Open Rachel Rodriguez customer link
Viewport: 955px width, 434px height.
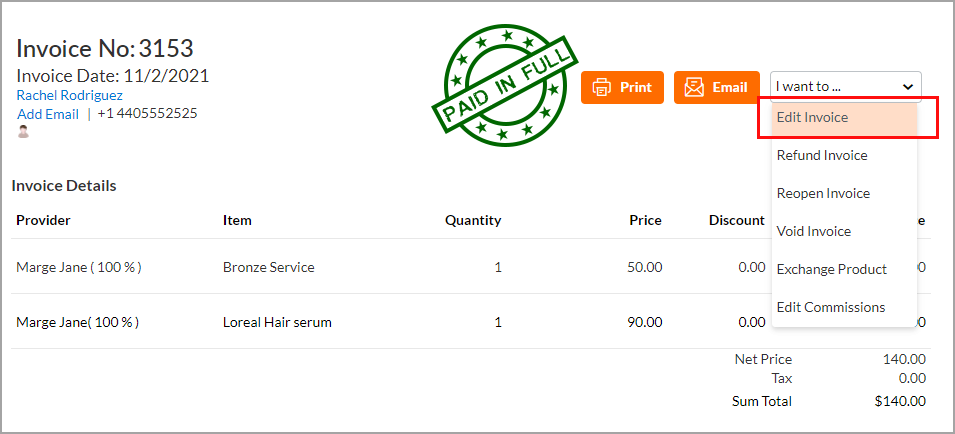69,96
